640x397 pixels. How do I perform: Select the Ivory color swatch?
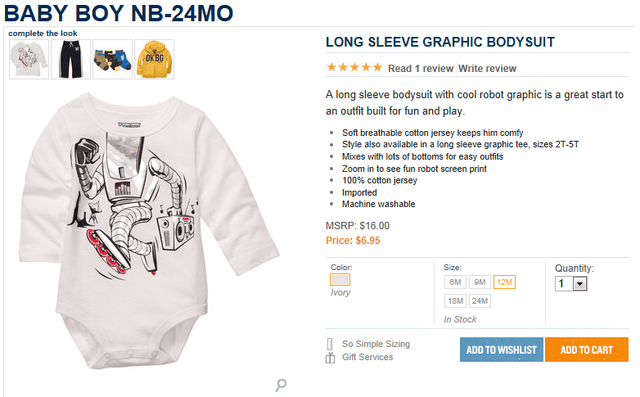pos(340,280)
